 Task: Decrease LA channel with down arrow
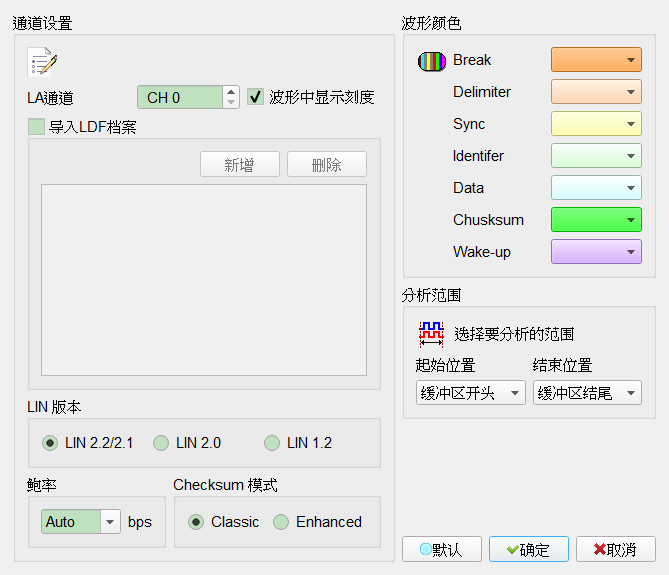tap(231, 102)
